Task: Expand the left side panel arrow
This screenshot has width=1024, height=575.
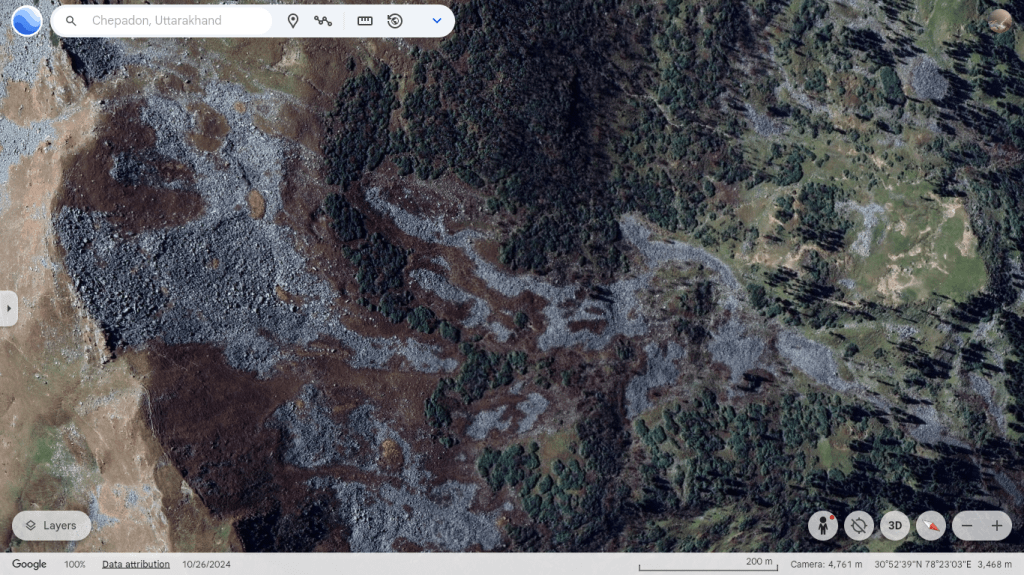Action: click(x=8, y=308)
